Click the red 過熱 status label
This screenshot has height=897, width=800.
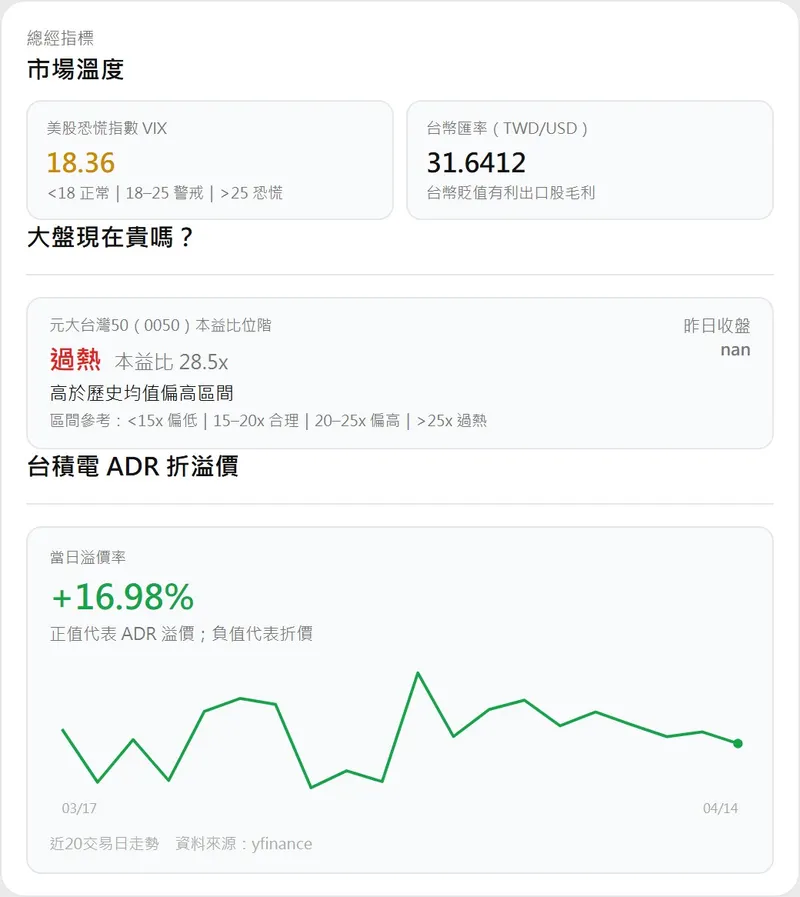pos(75,360)
